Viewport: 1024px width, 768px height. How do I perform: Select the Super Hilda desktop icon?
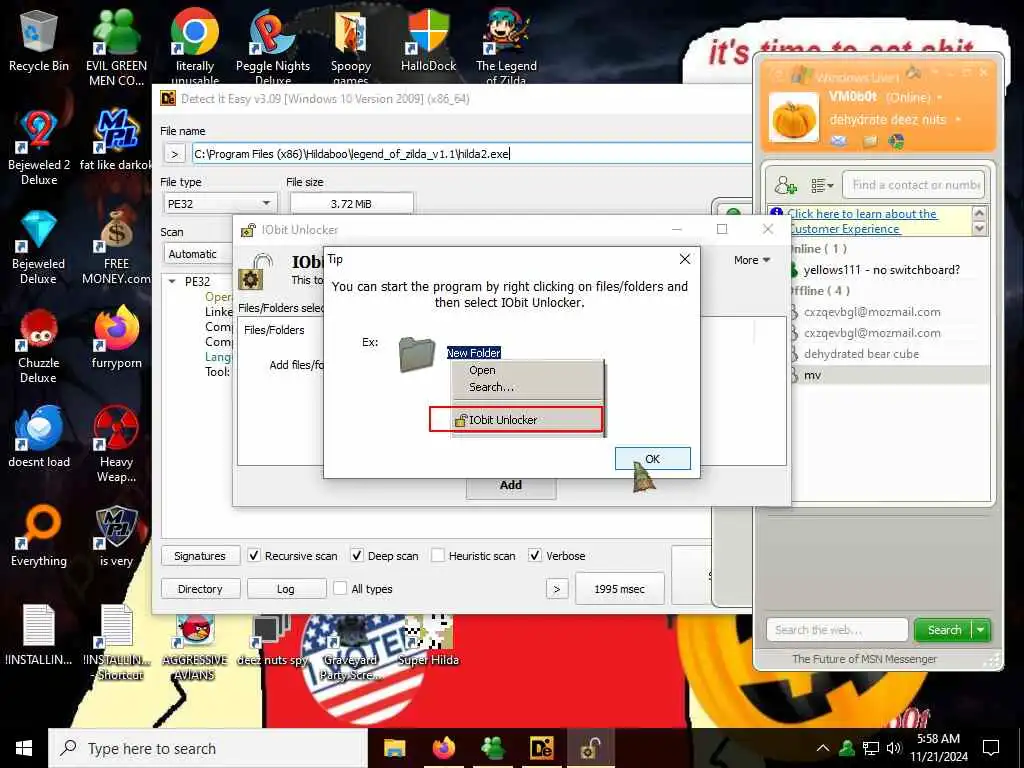(428, 640)
